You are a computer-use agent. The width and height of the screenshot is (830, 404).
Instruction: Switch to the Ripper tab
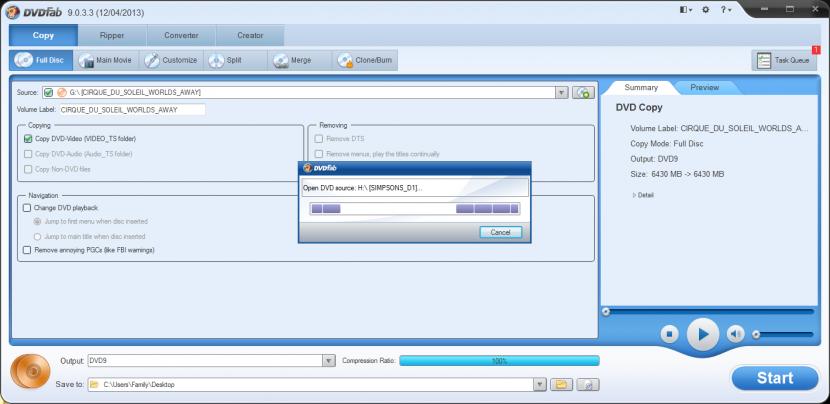pos(112,35)
